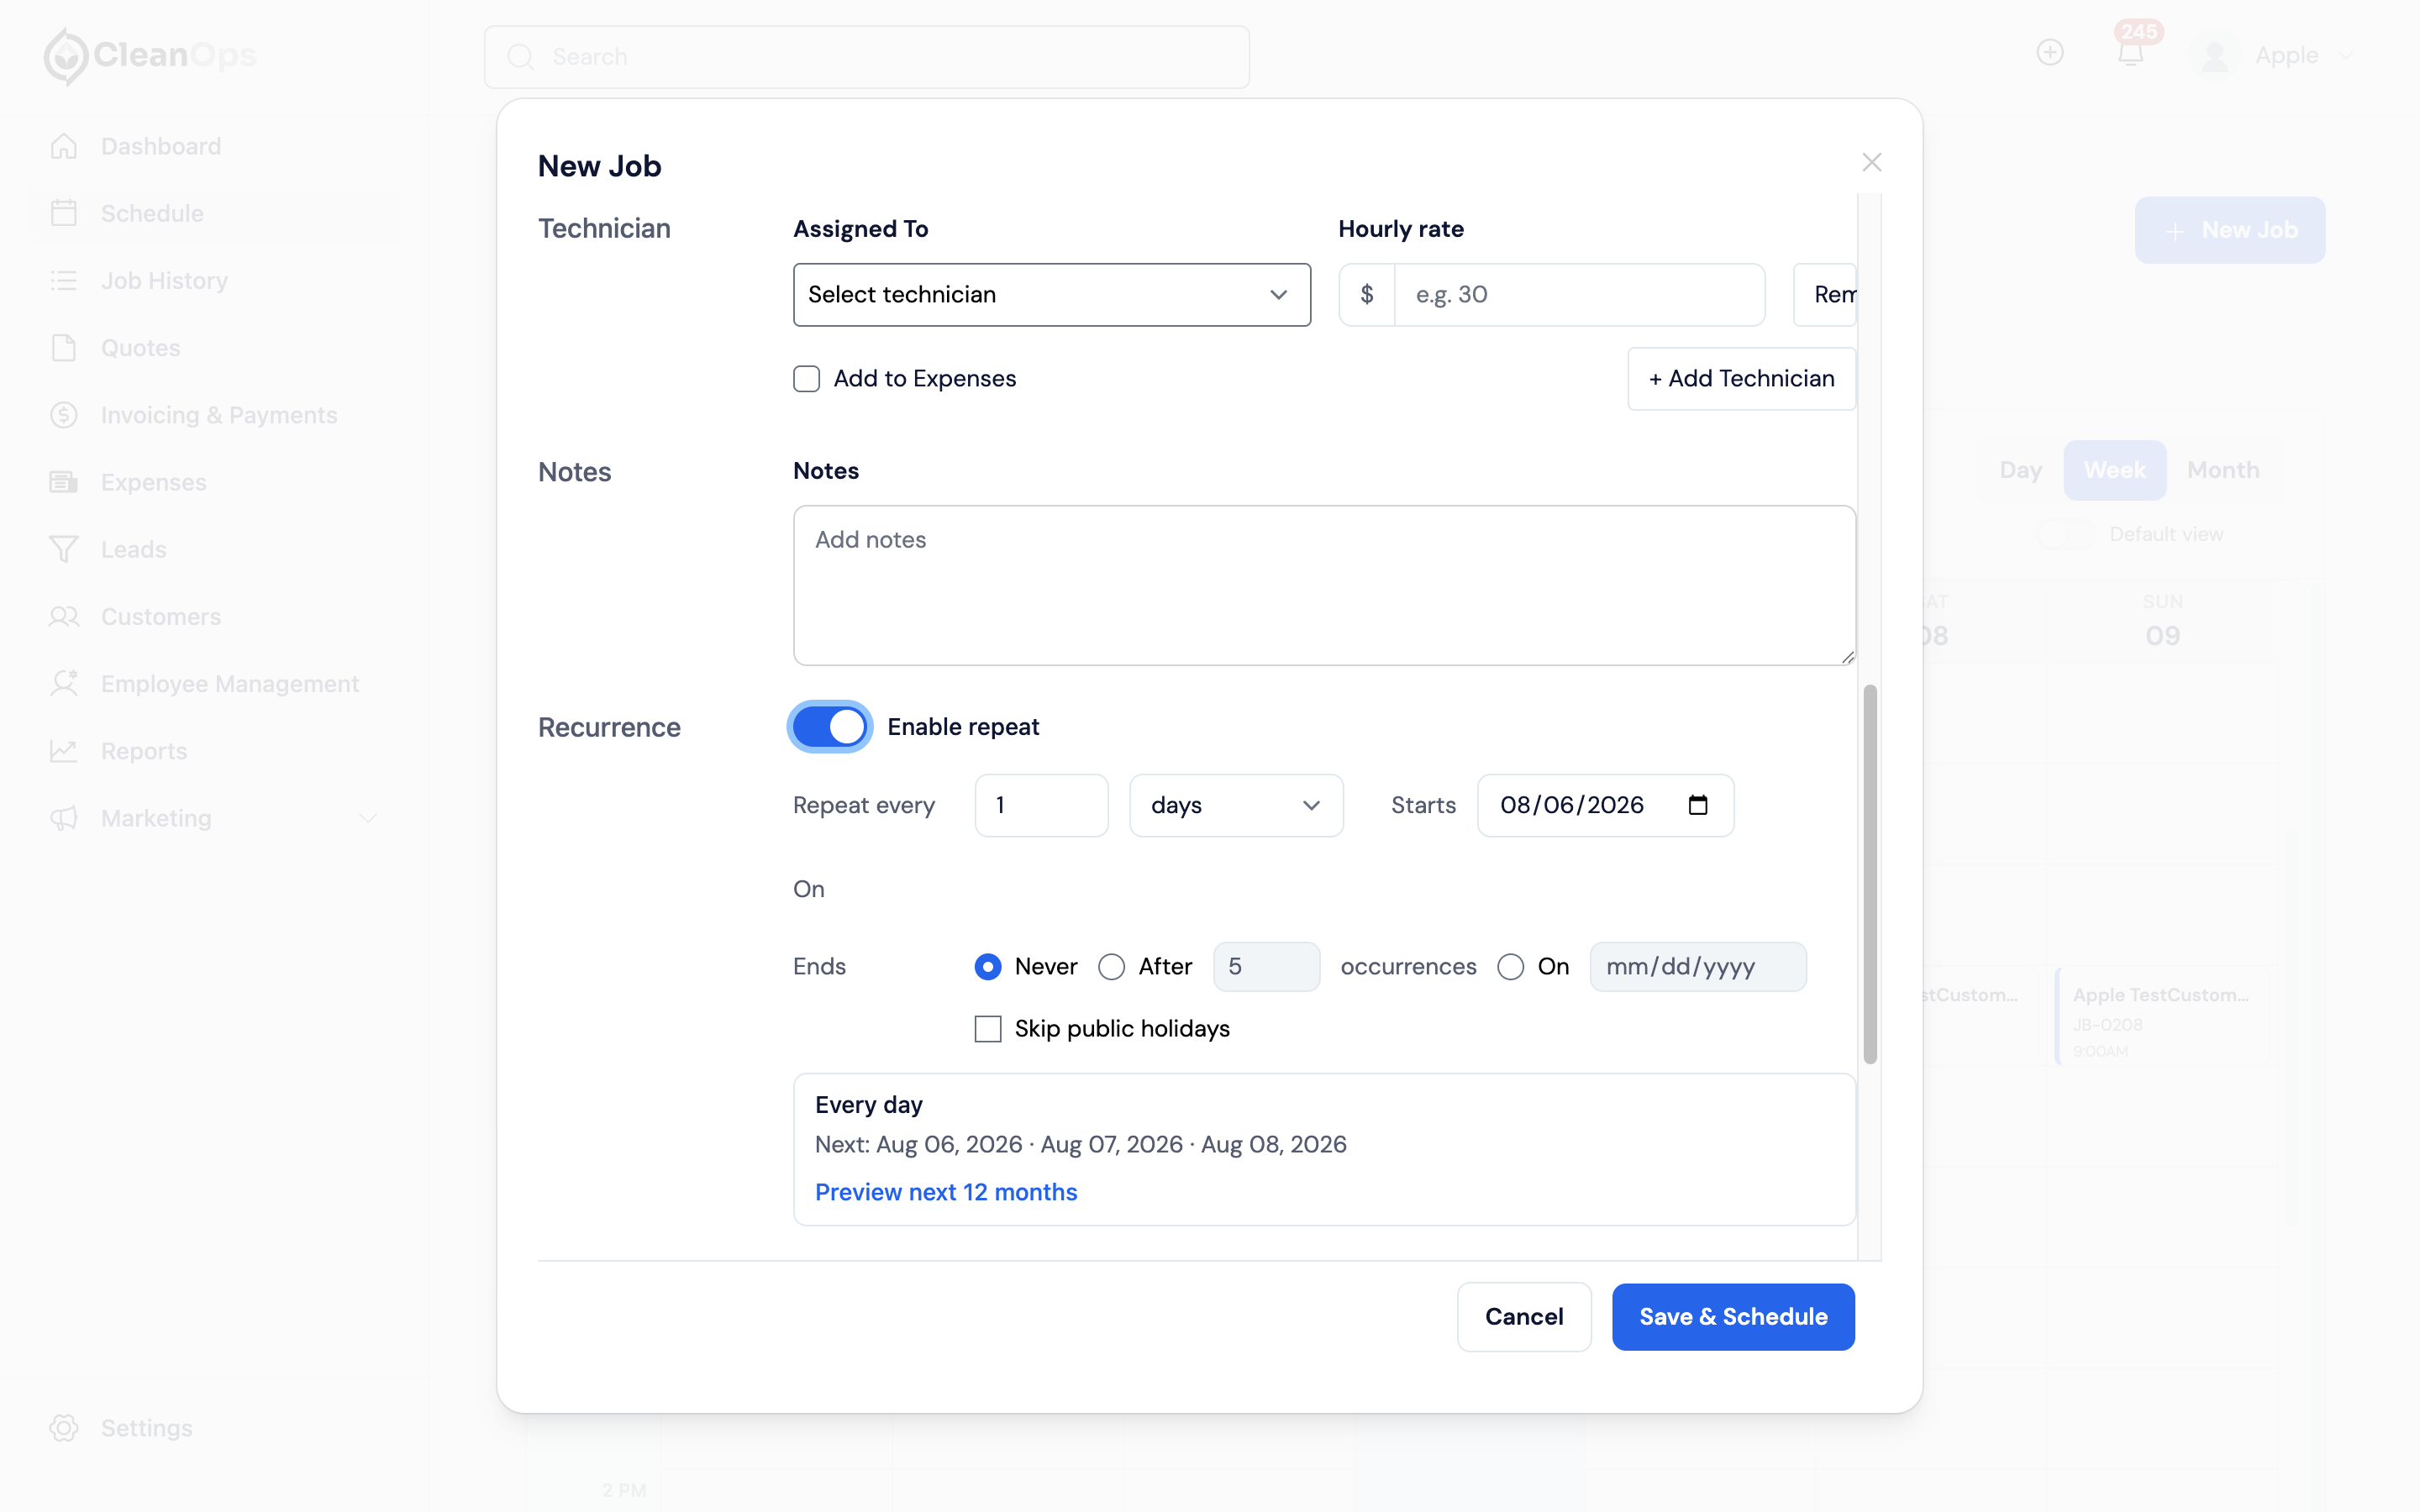This screenshot has height=1512, width=2420.
Task: Click the Quotes document icon
Action: coord(64,348)
